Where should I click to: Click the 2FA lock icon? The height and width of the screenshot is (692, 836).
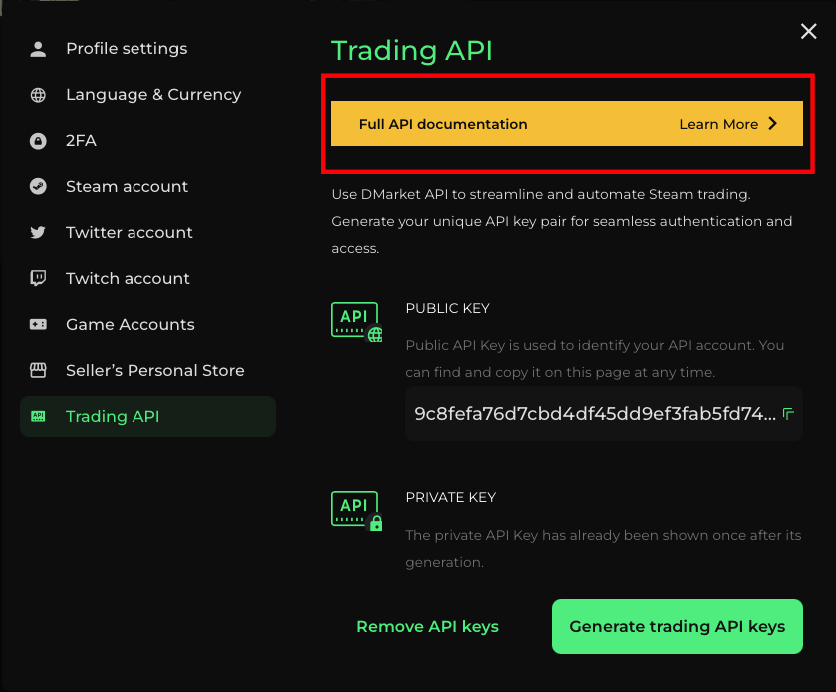(38, 141)
